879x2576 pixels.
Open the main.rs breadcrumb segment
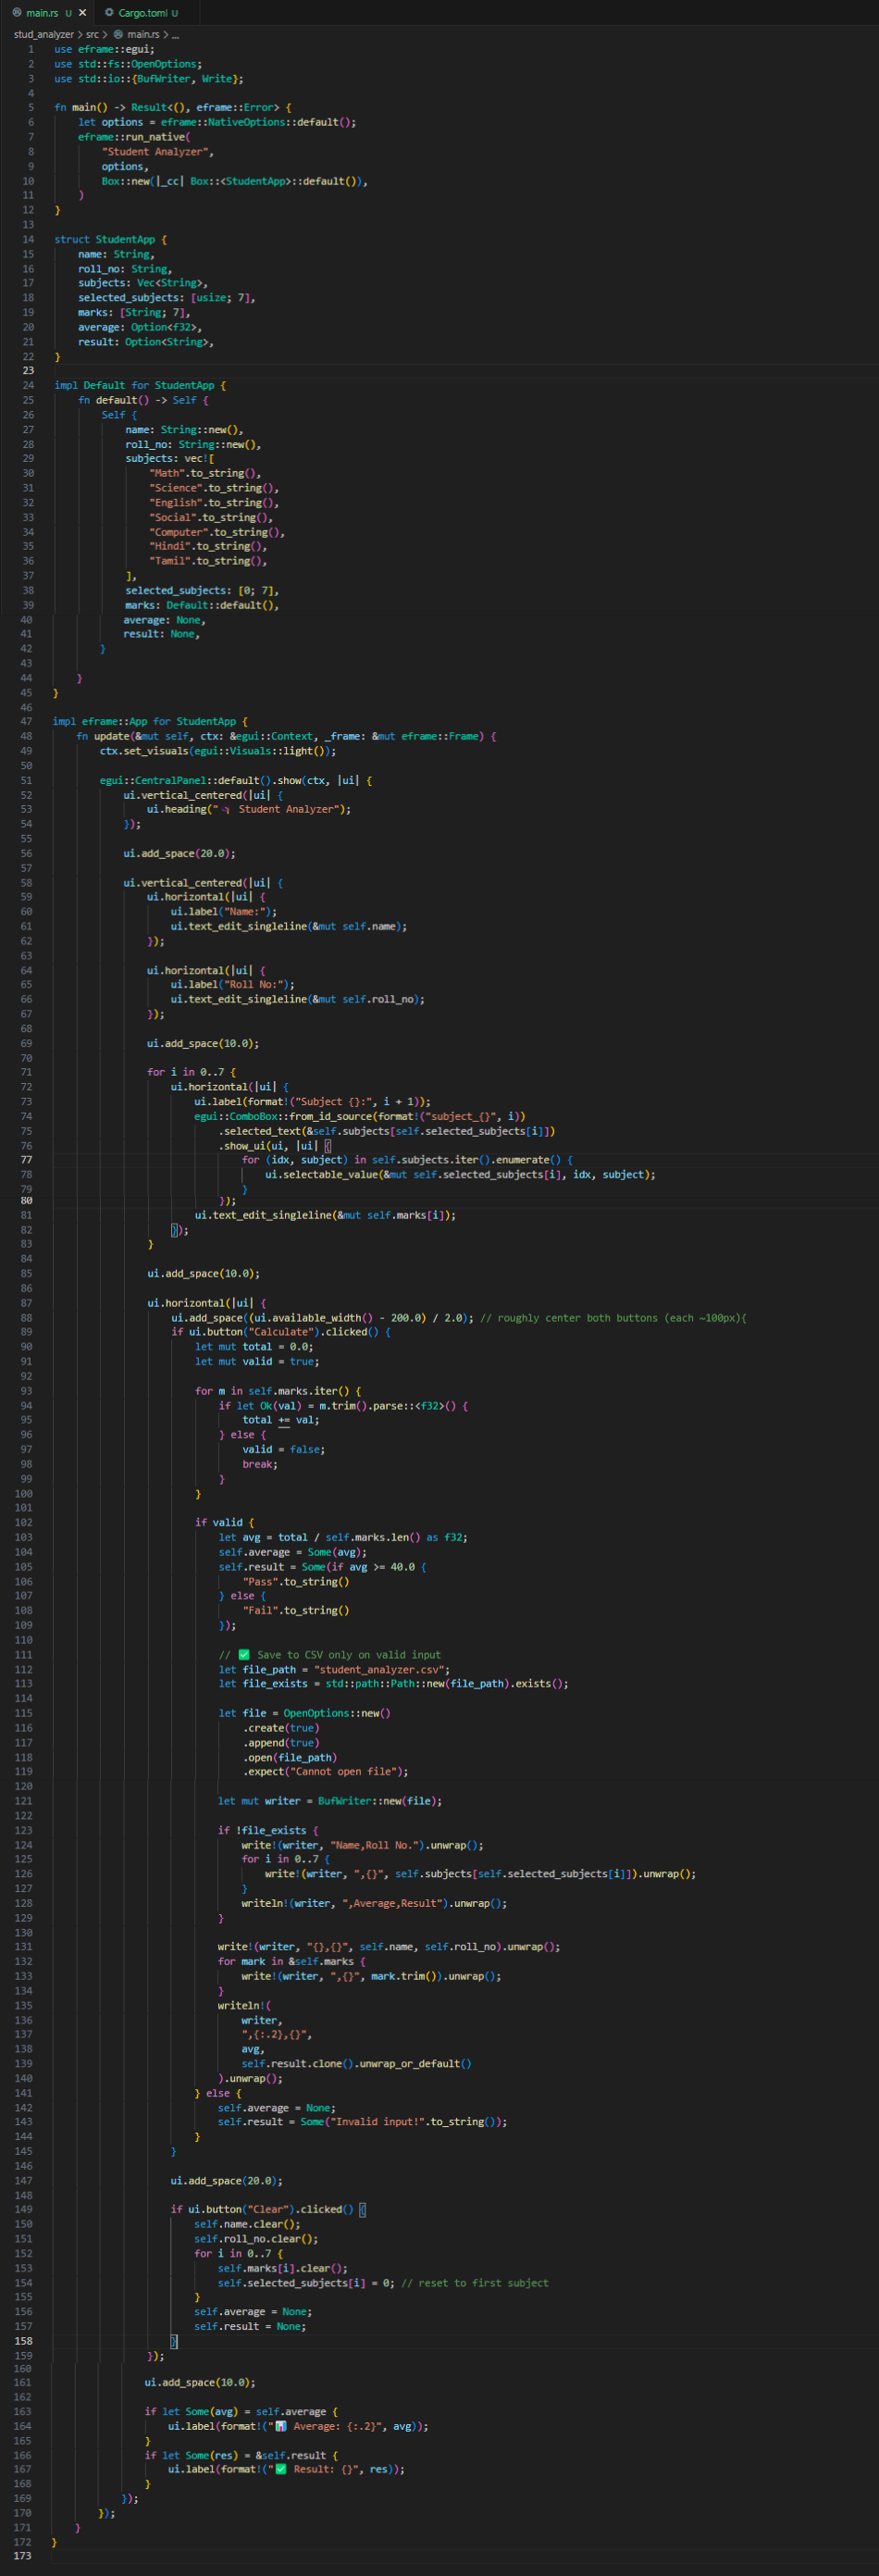tap(143, 35)
